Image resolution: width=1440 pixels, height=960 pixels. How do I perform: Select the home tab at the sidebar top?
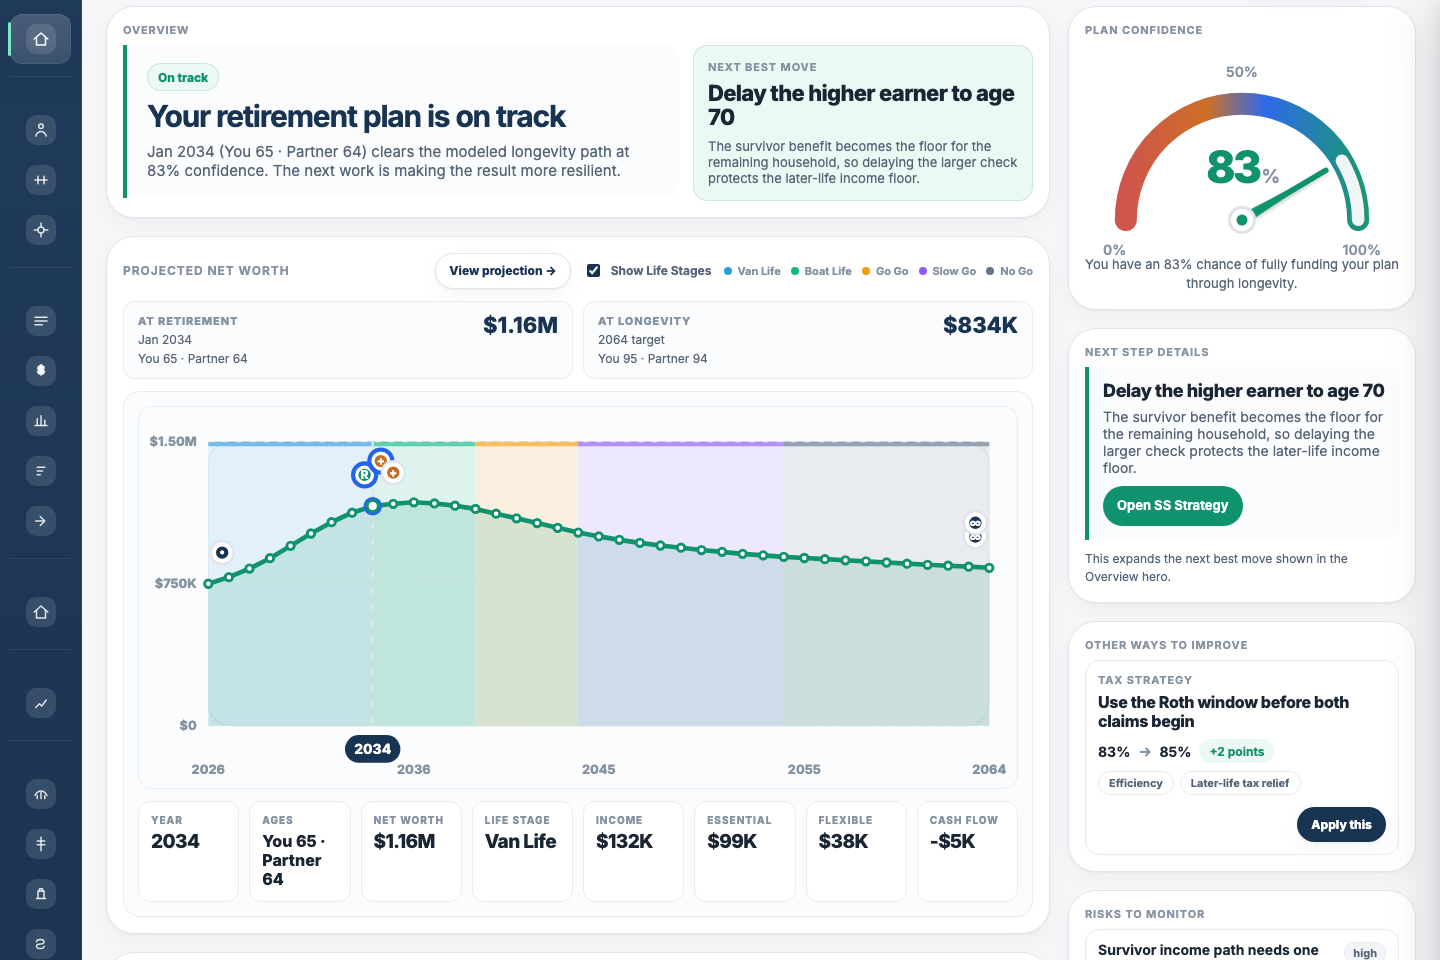(40, 39)
